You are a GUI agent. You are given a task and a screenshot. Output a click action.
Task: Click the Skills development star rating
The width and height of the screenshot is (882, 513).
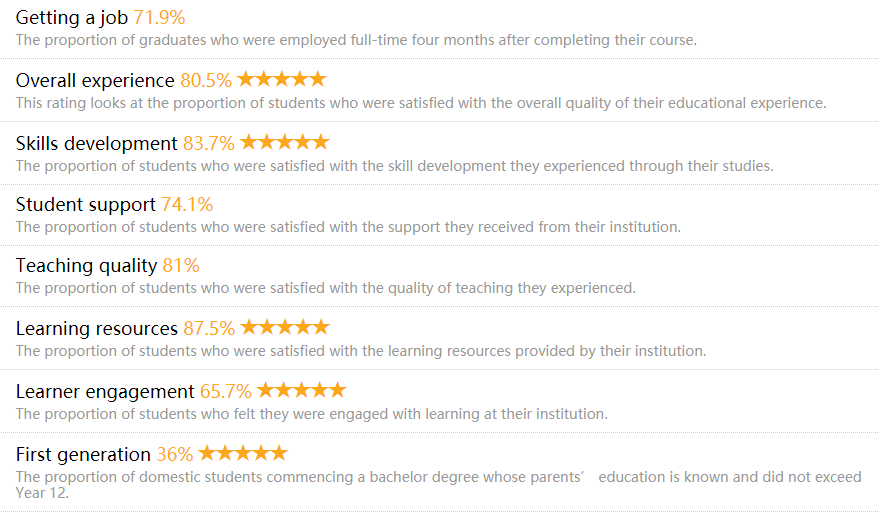[284, 143]
